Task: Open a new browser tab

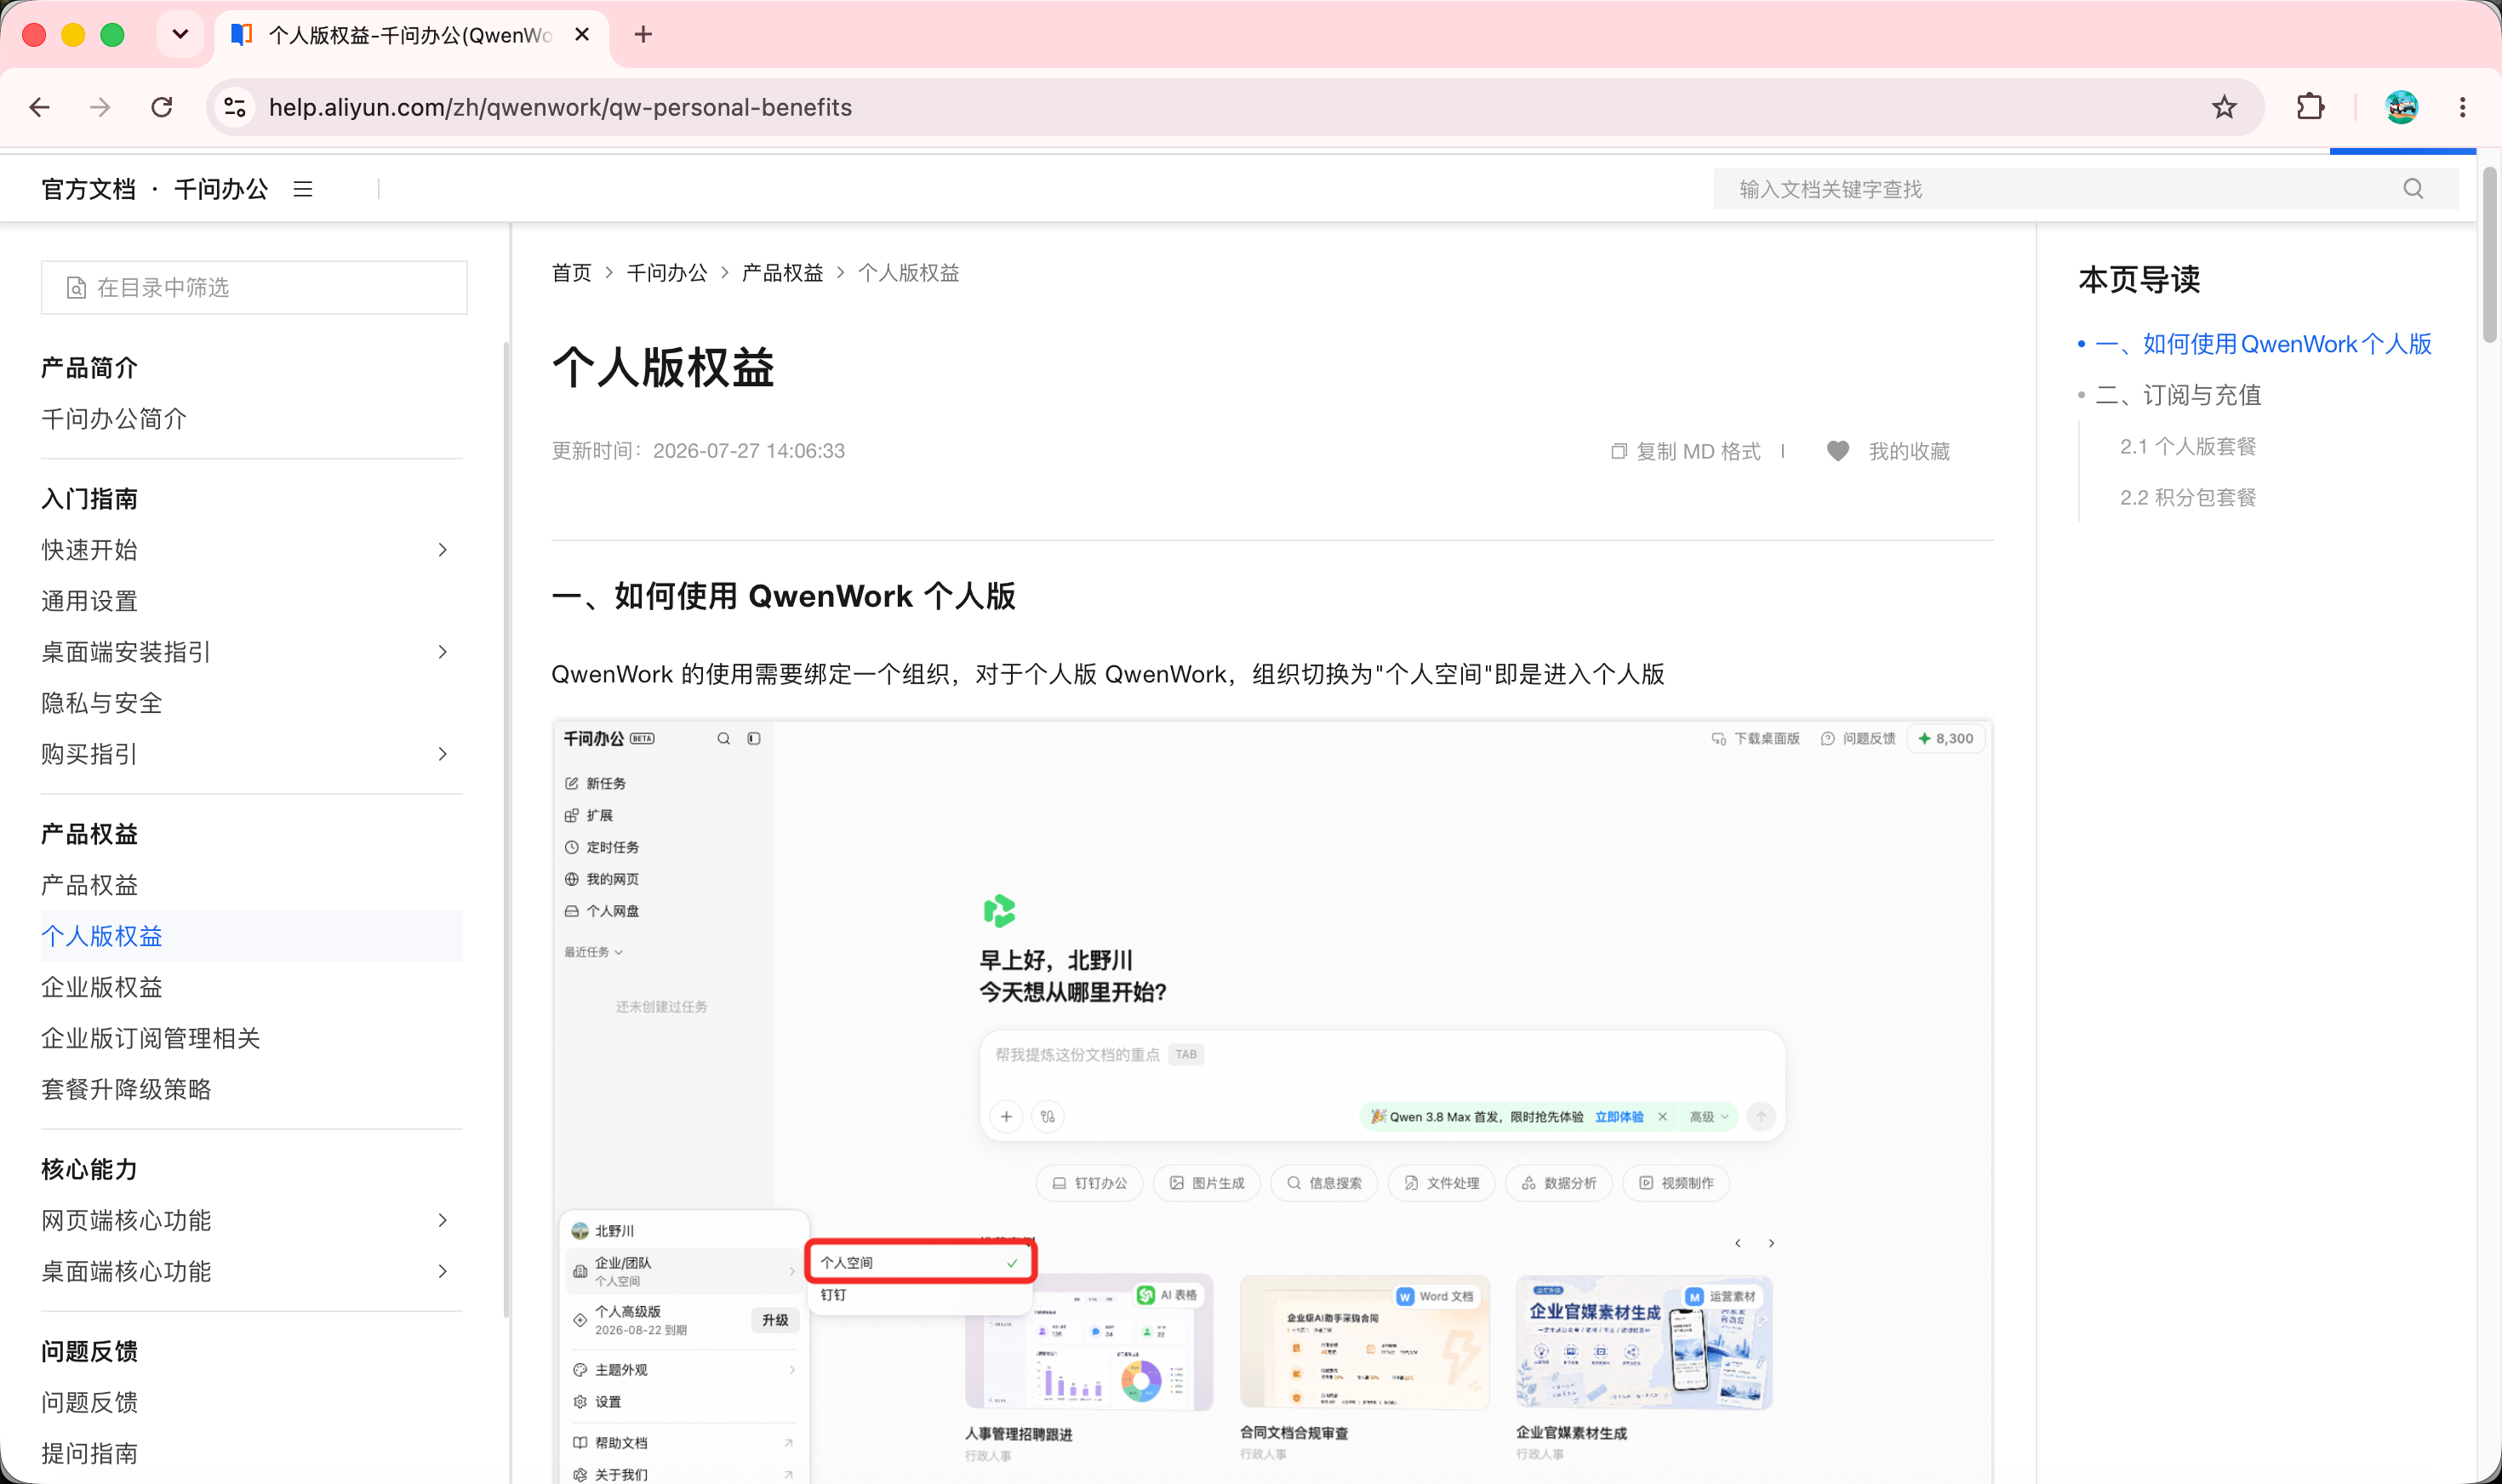Action: point(643,35)
